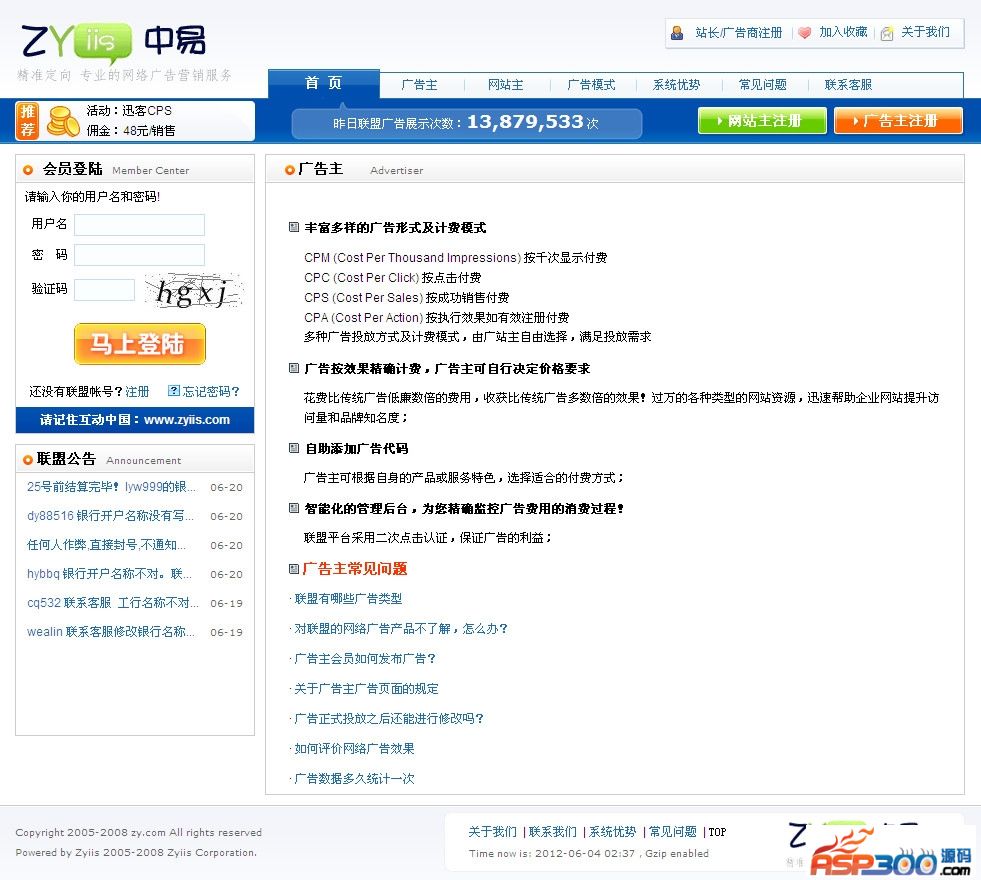Open FAQ 广告正式投放之后还能进行修改吗?

(389, 719)
